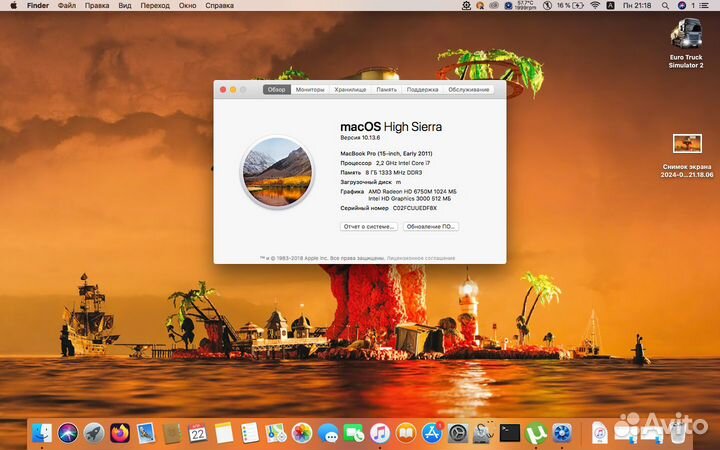
Task: Launch iTunes from the Dock
Action: tap(380, 433)
